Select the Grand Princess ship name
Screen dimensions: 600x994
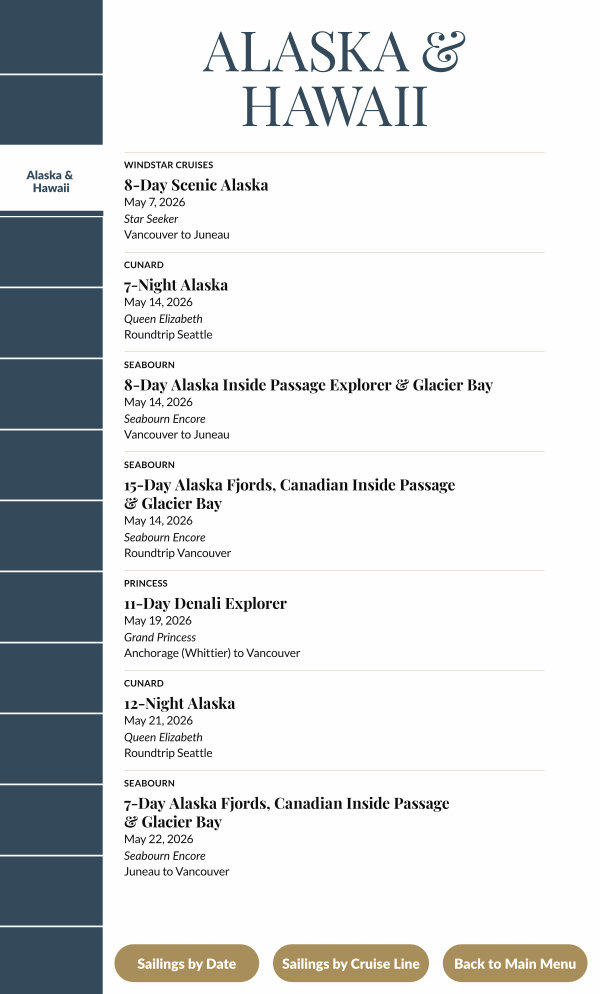pos(160,637)
